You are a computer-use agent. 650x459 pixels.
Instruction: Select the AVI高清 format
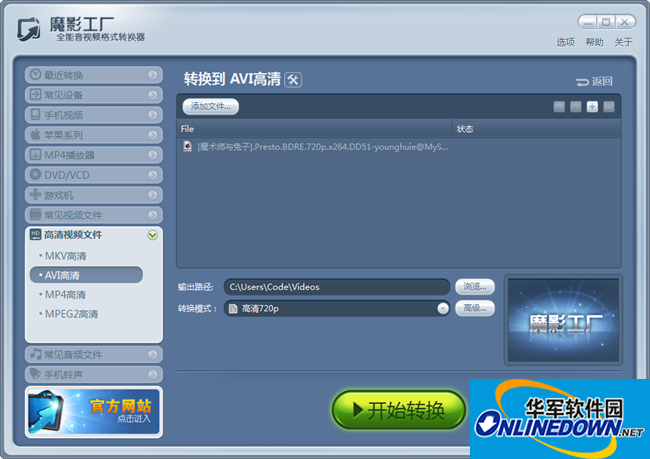(86, 275)
